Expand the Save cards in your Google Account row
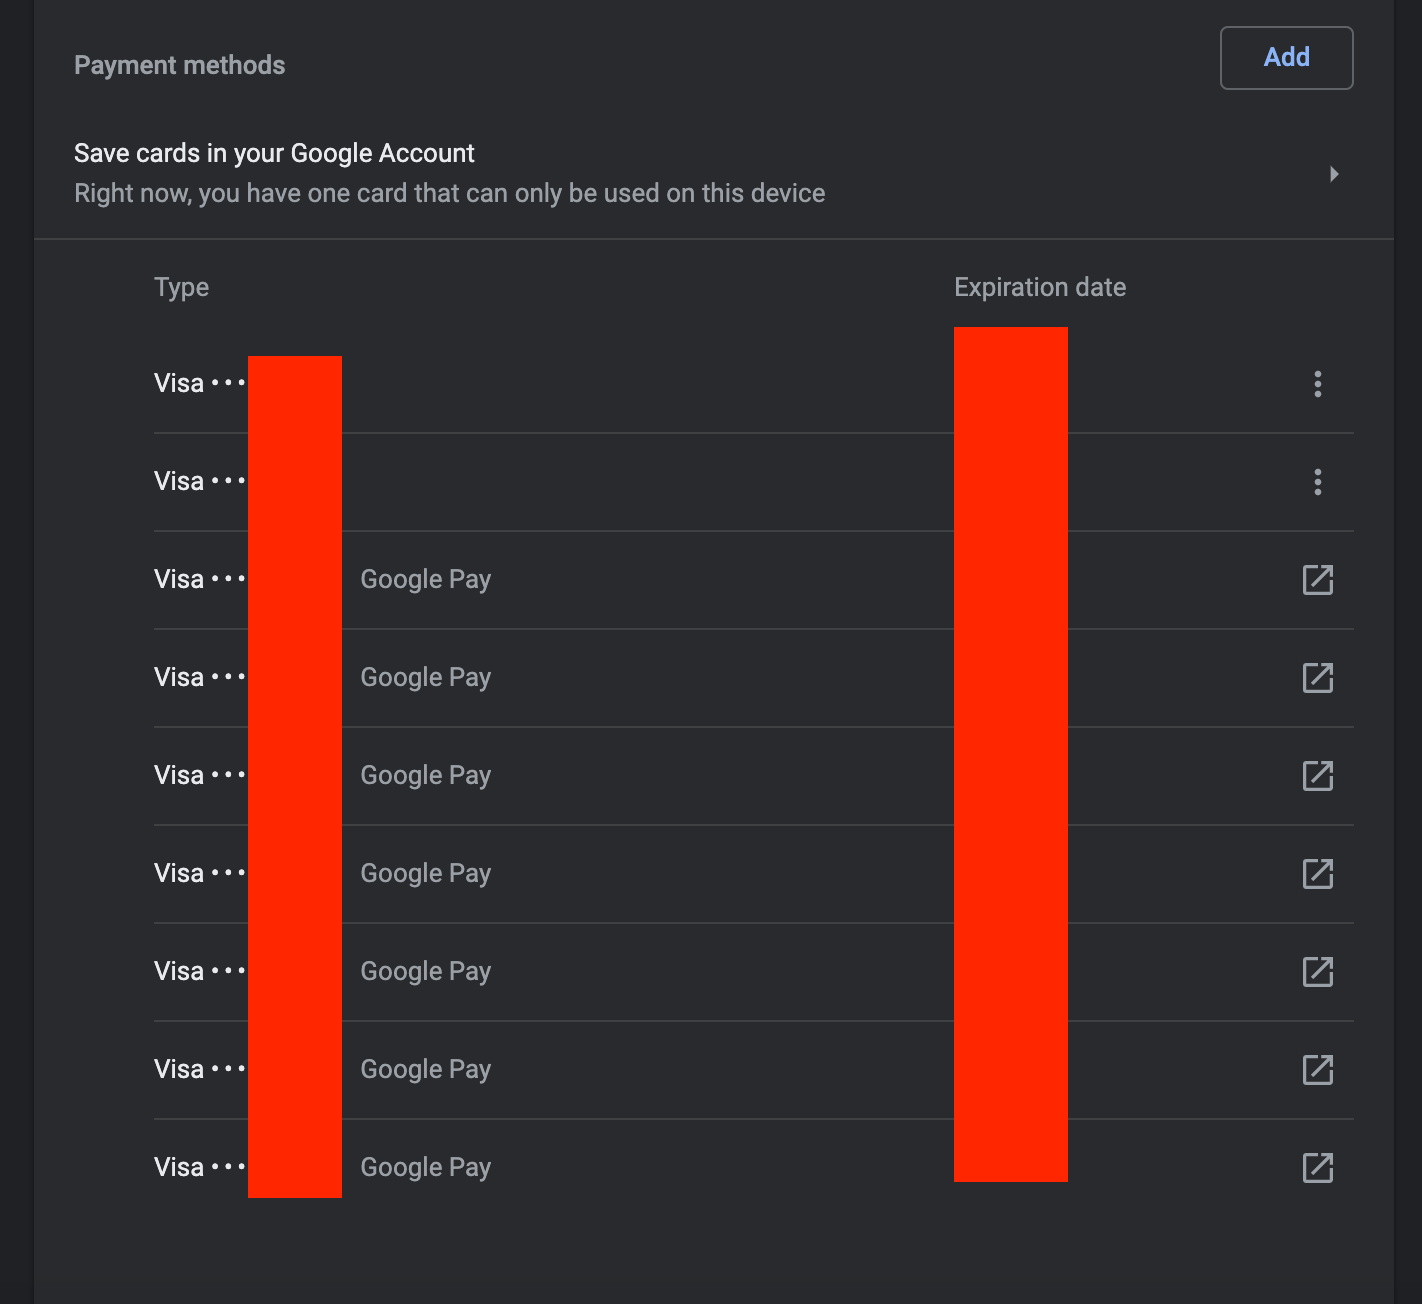 [x=1333, y=173]
